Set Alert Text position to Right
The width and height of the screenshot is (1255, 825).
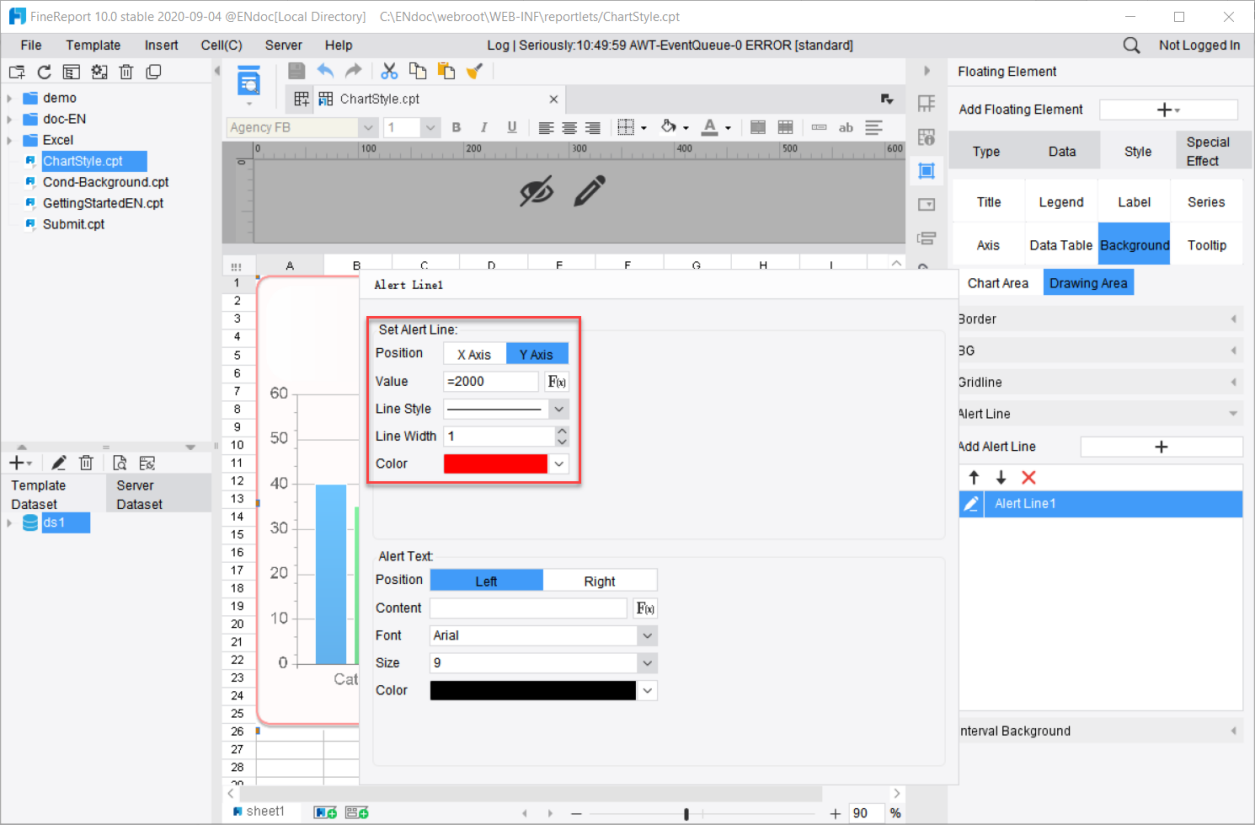click(x=600, y=580)
